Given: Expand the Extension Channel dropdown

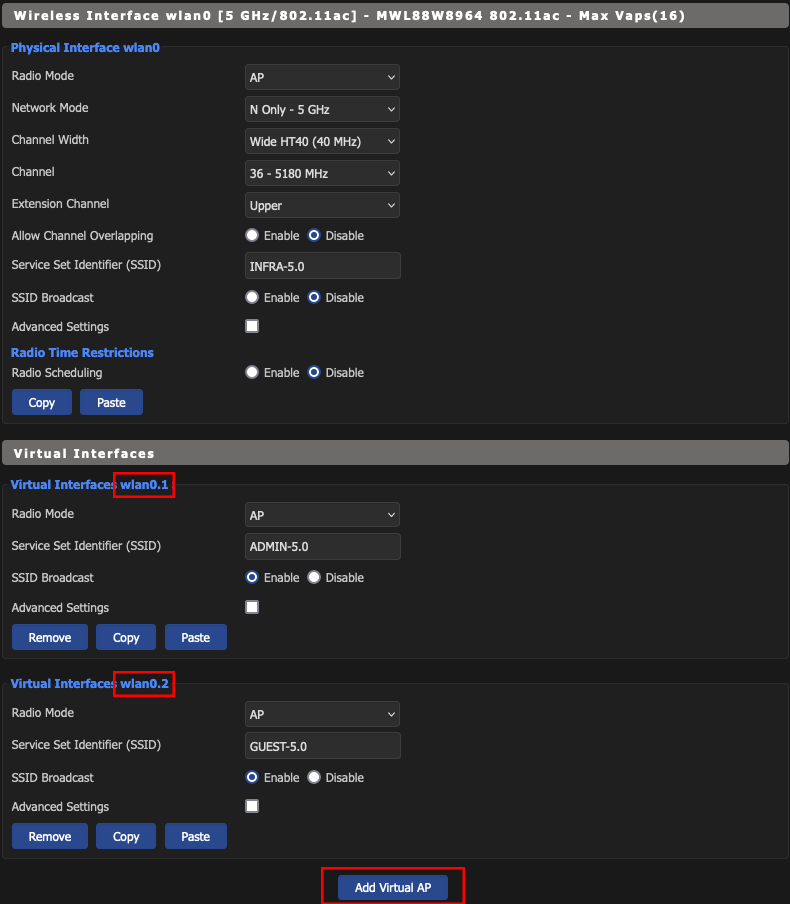Looking at the screenshot, I should 321,205.
